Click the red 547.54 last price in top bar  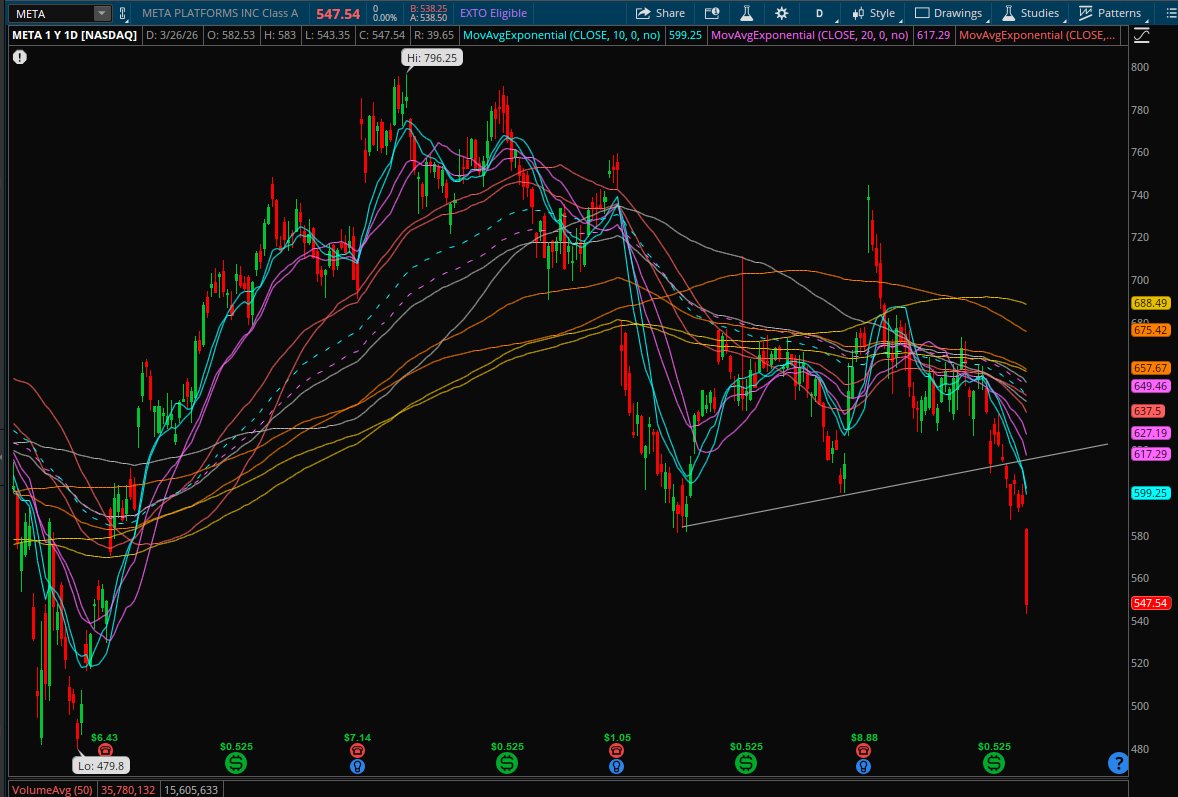click(338, 14)
